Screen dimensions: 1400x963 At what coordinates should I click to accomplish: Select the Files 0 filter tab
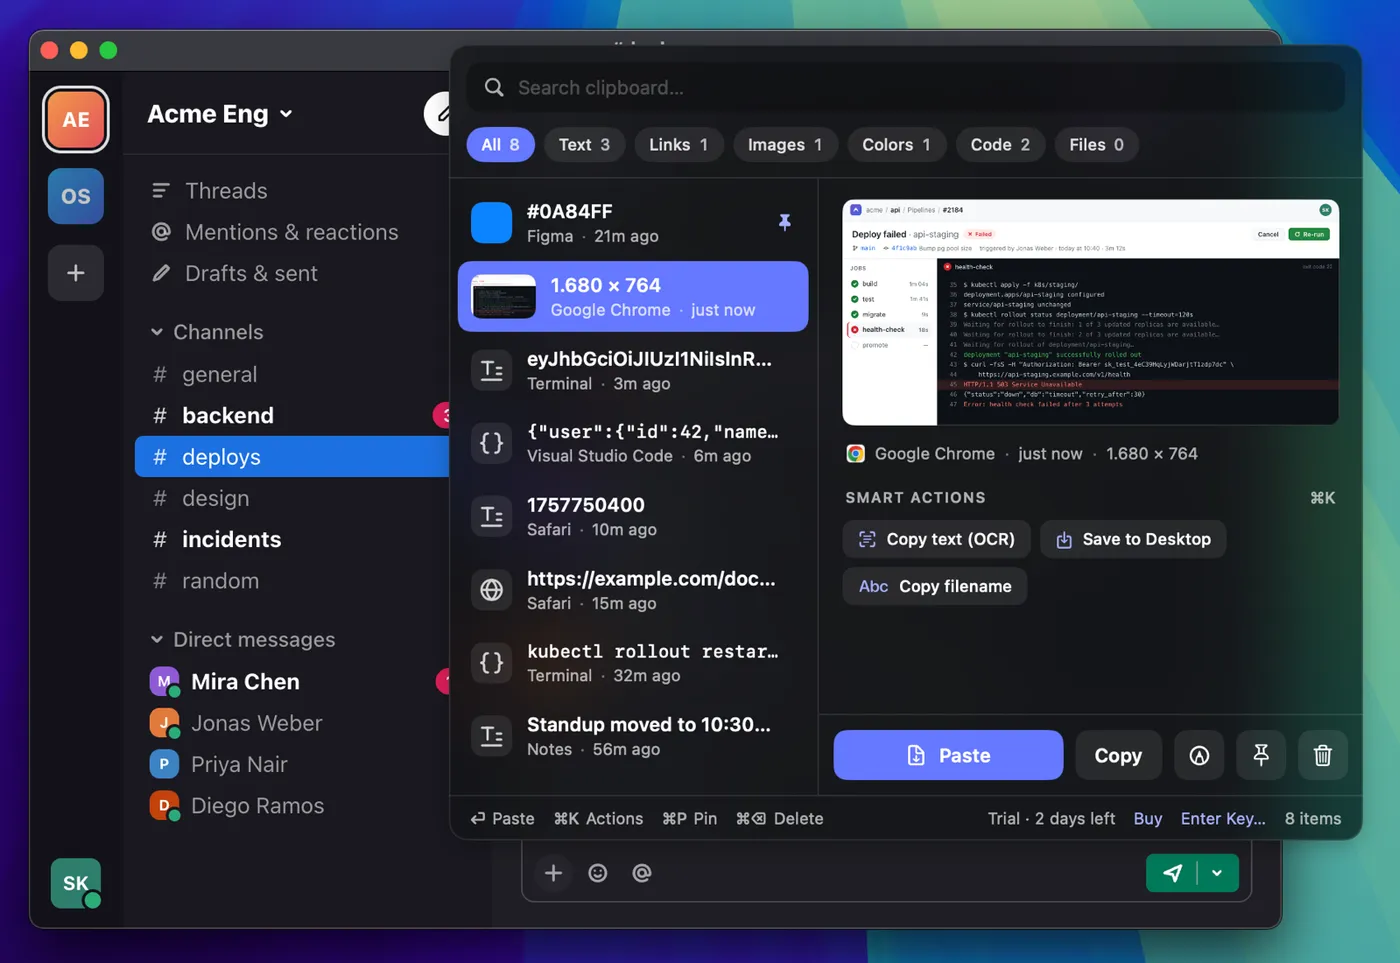pyautogui.click(x=1096, y=145)
